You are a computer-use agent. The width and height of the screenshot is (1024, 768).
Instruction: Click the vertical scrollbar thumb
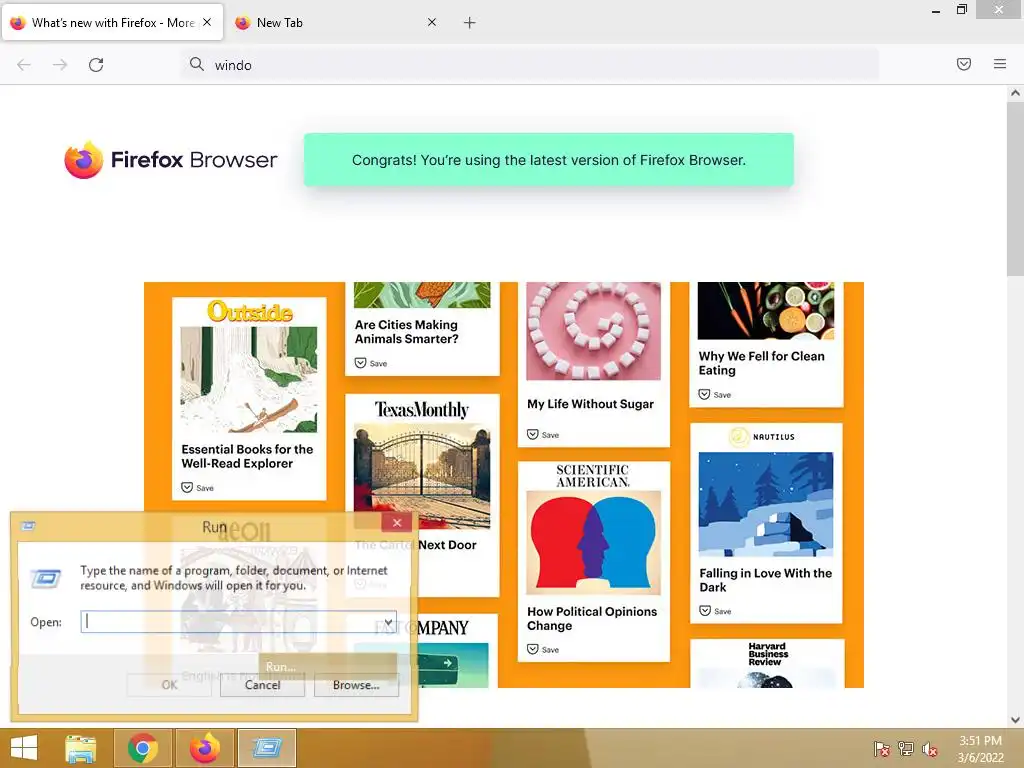coord(1015,188)
